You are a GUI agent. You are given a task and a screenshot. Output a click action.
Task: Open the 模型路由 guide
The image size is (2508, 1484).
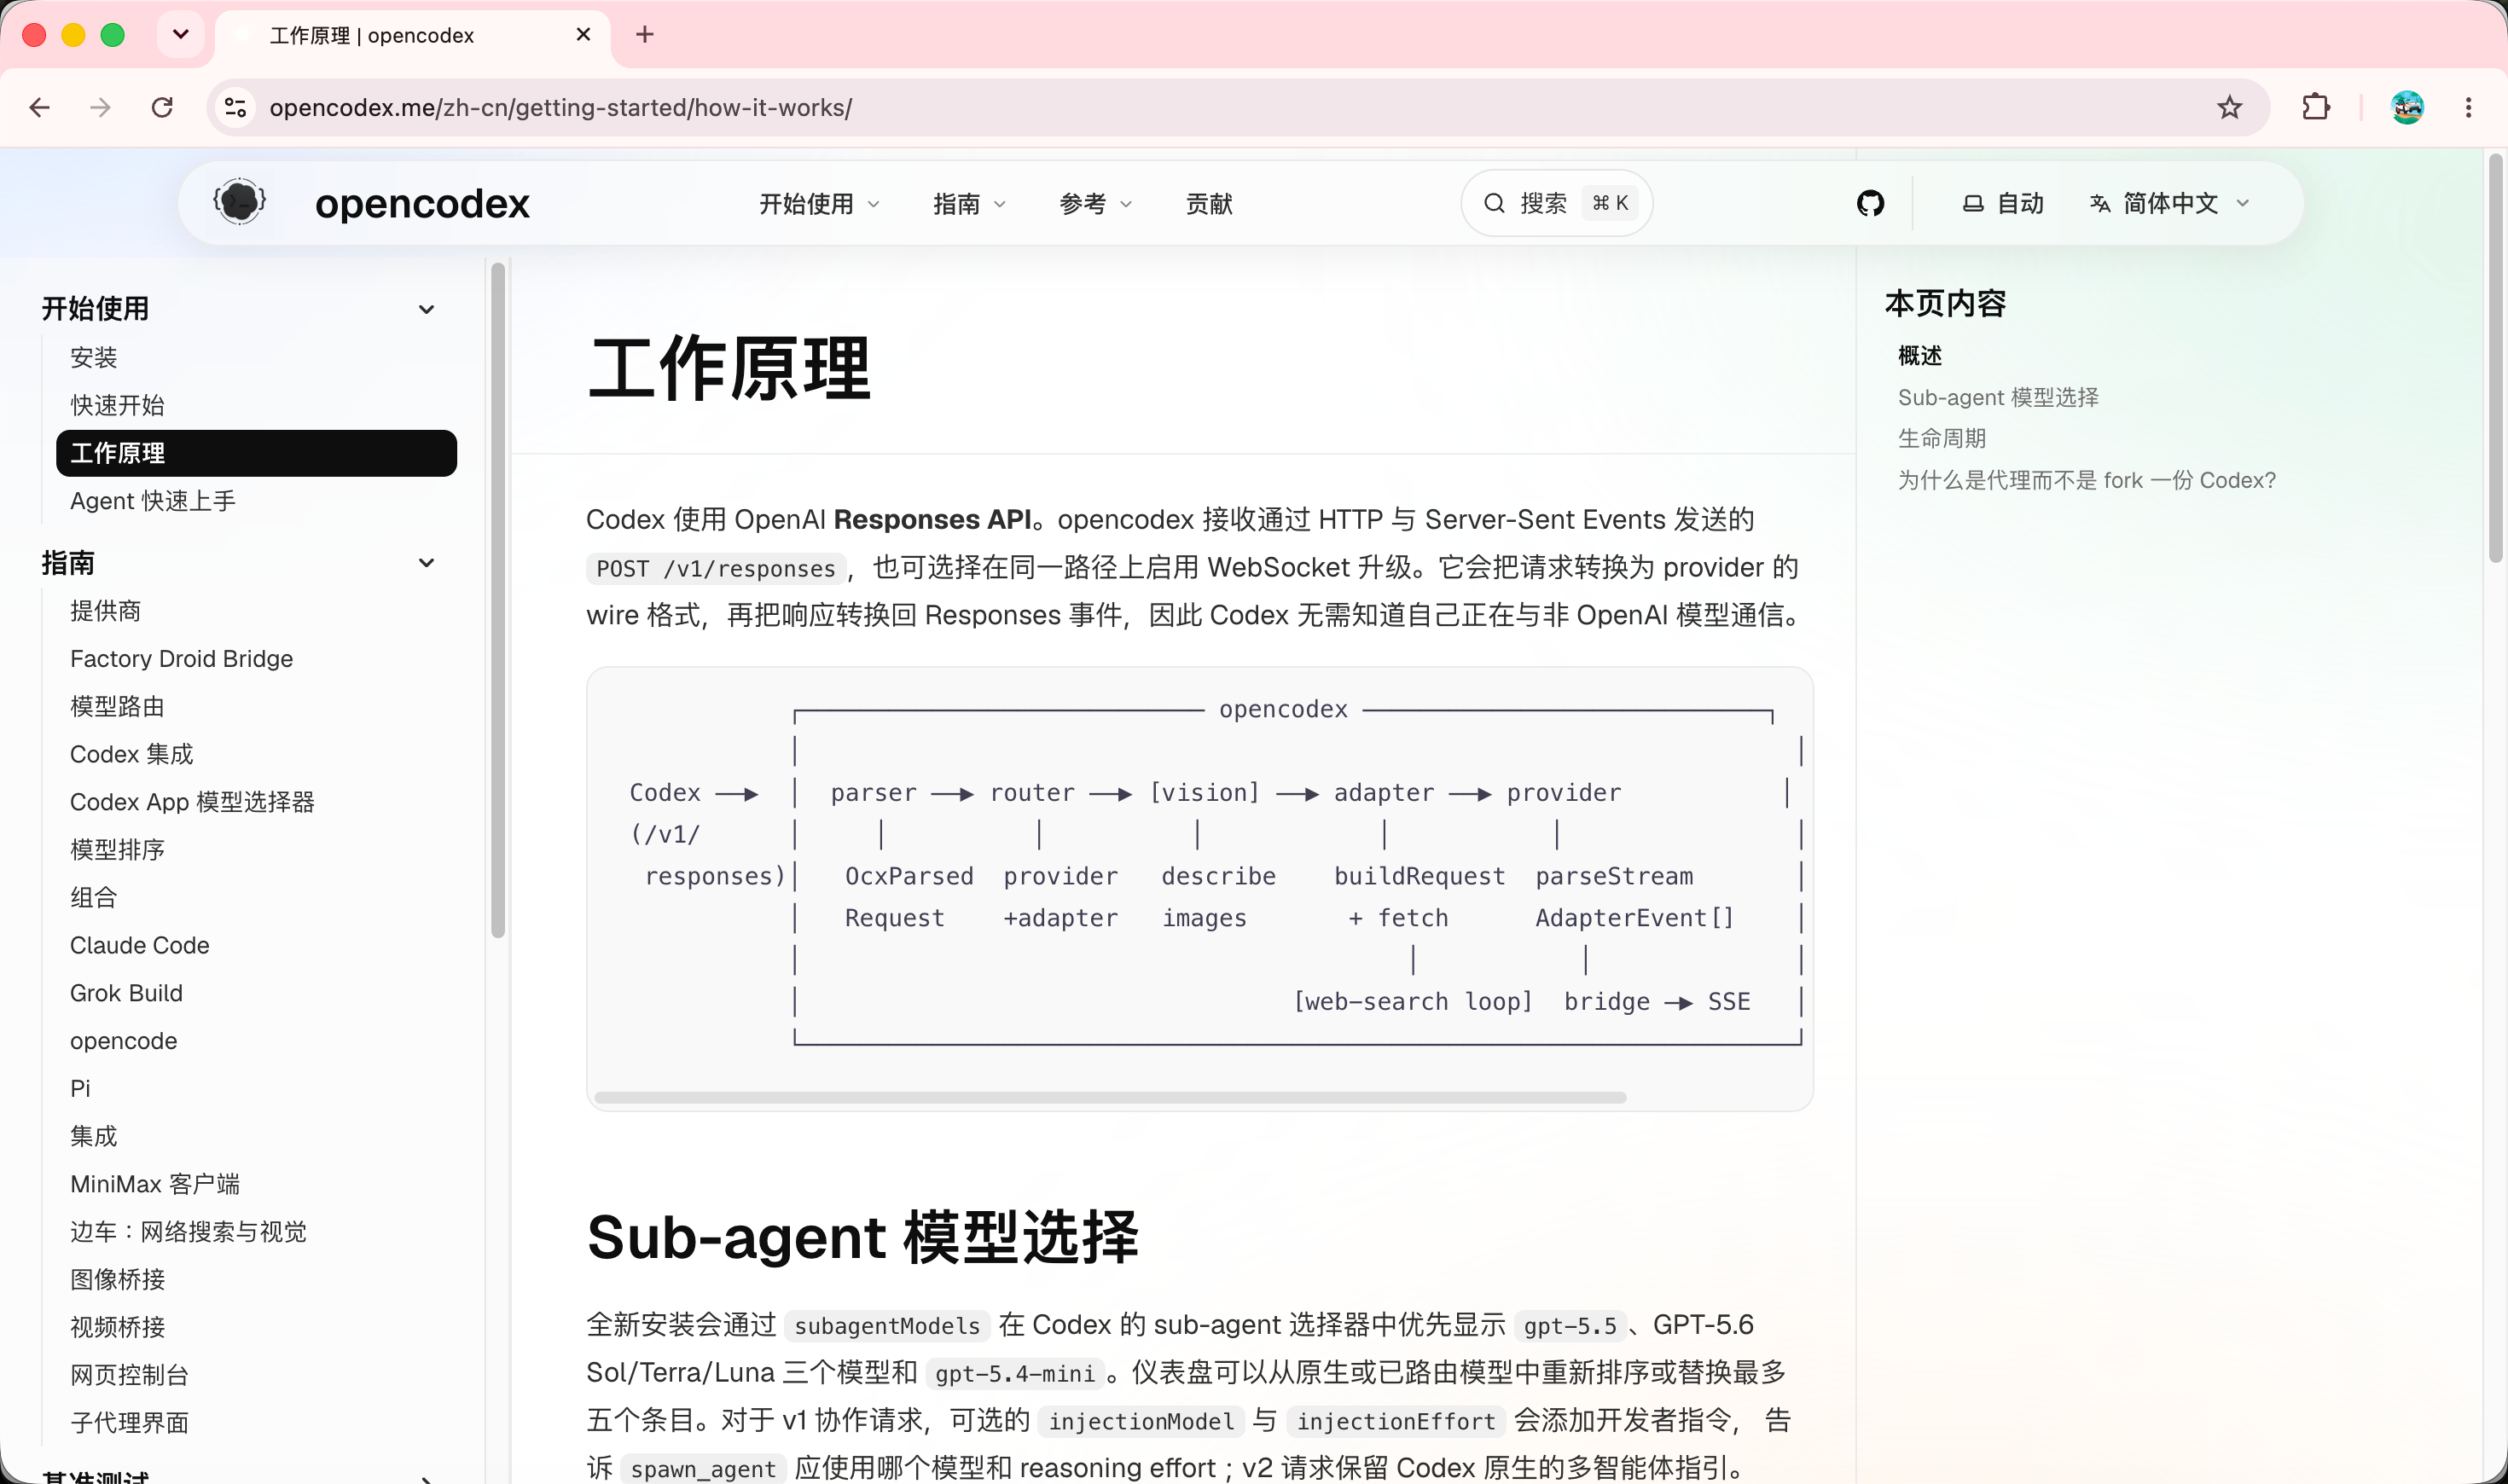[117, 706]
